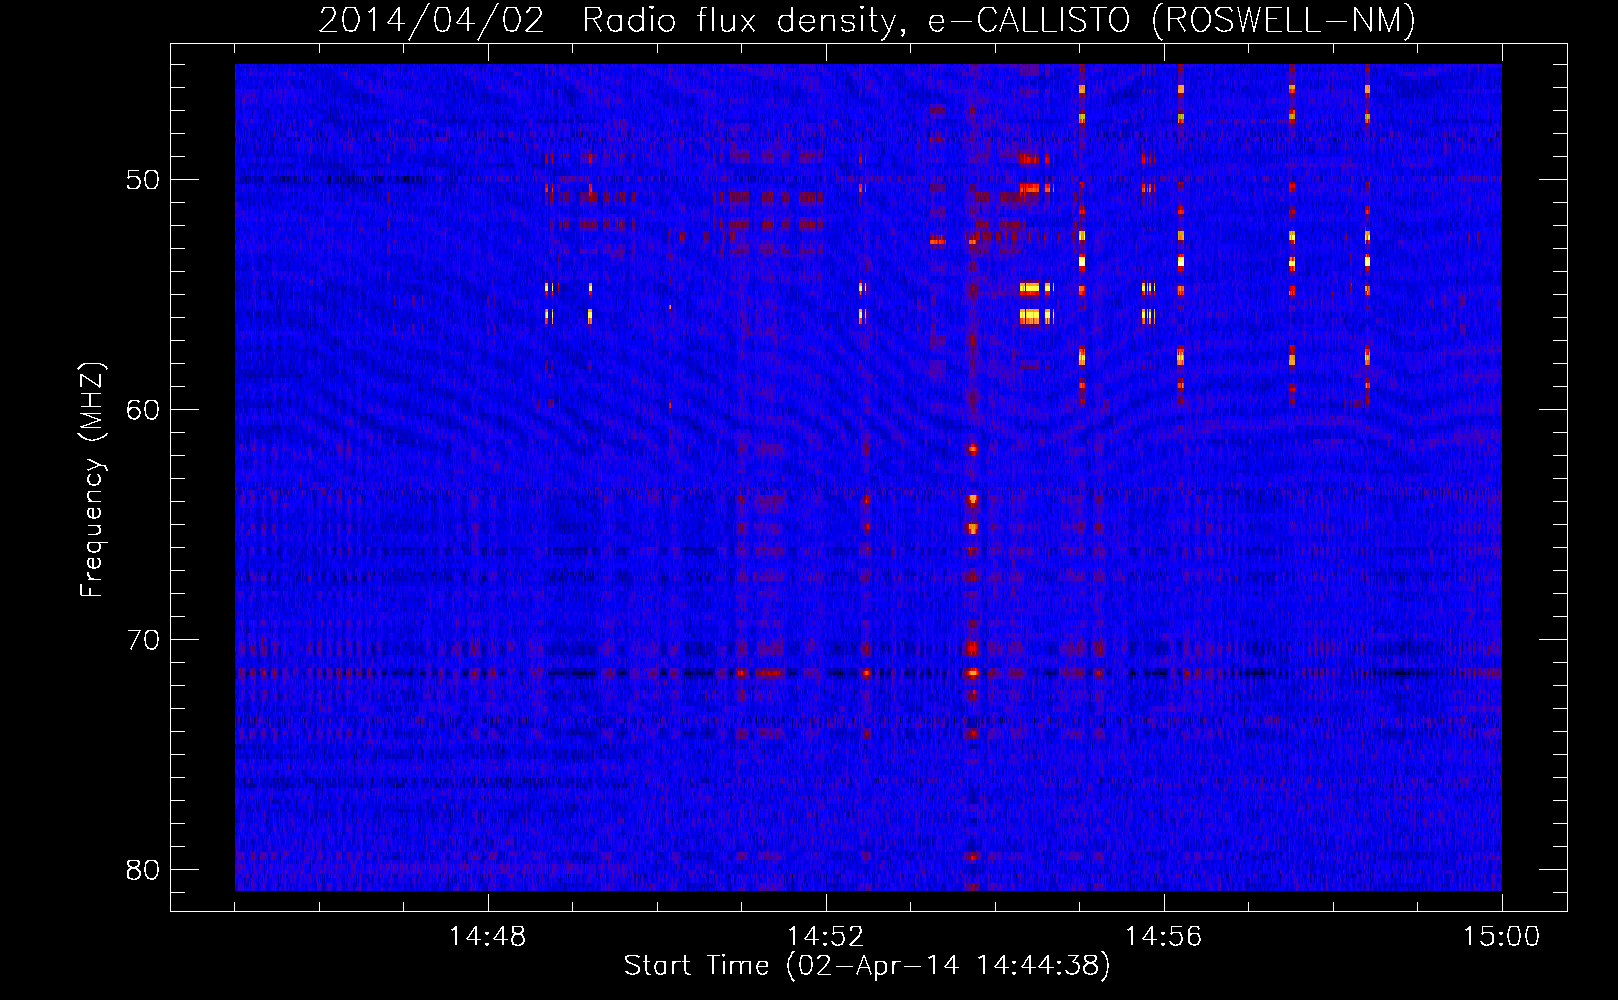Viewport: 1618px width, 1000px height.
Task: Click the 14:52 time tick label
Action: 826,937
